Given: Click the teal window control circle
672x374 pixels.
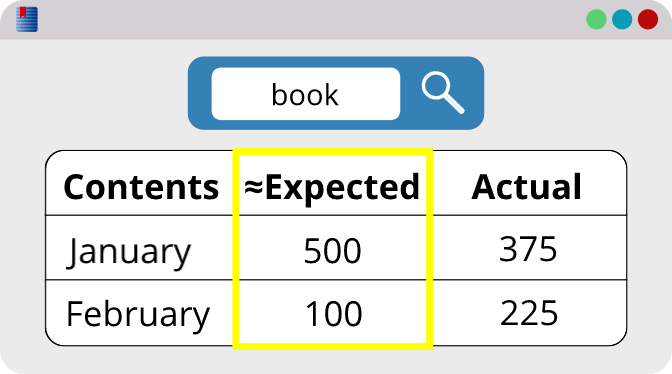Looking at the screenshot, I should click(x=622, y=20).
